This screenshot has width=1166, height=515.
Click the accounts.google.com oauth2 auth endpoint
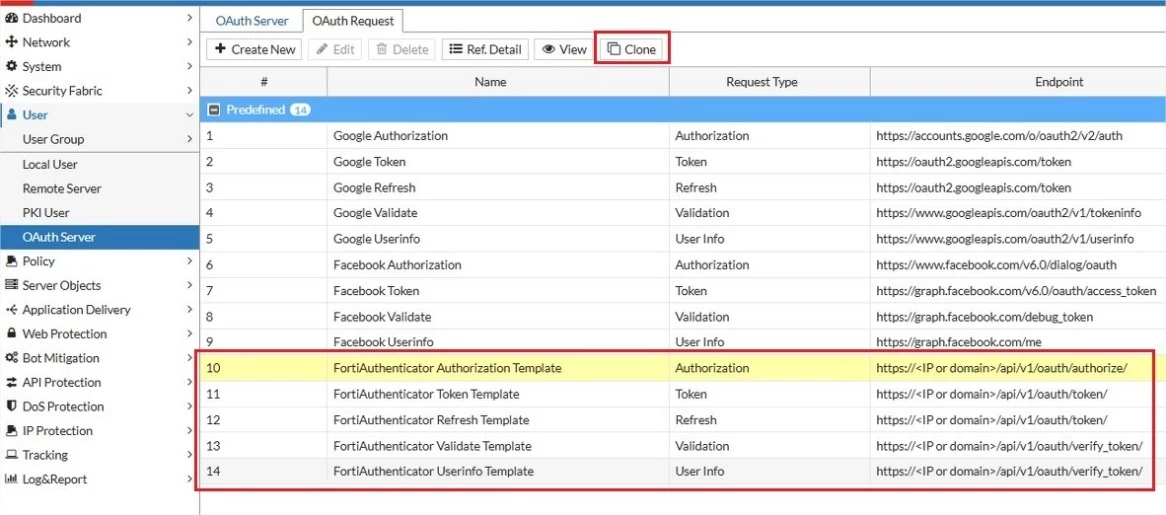(x=999, y=136)
